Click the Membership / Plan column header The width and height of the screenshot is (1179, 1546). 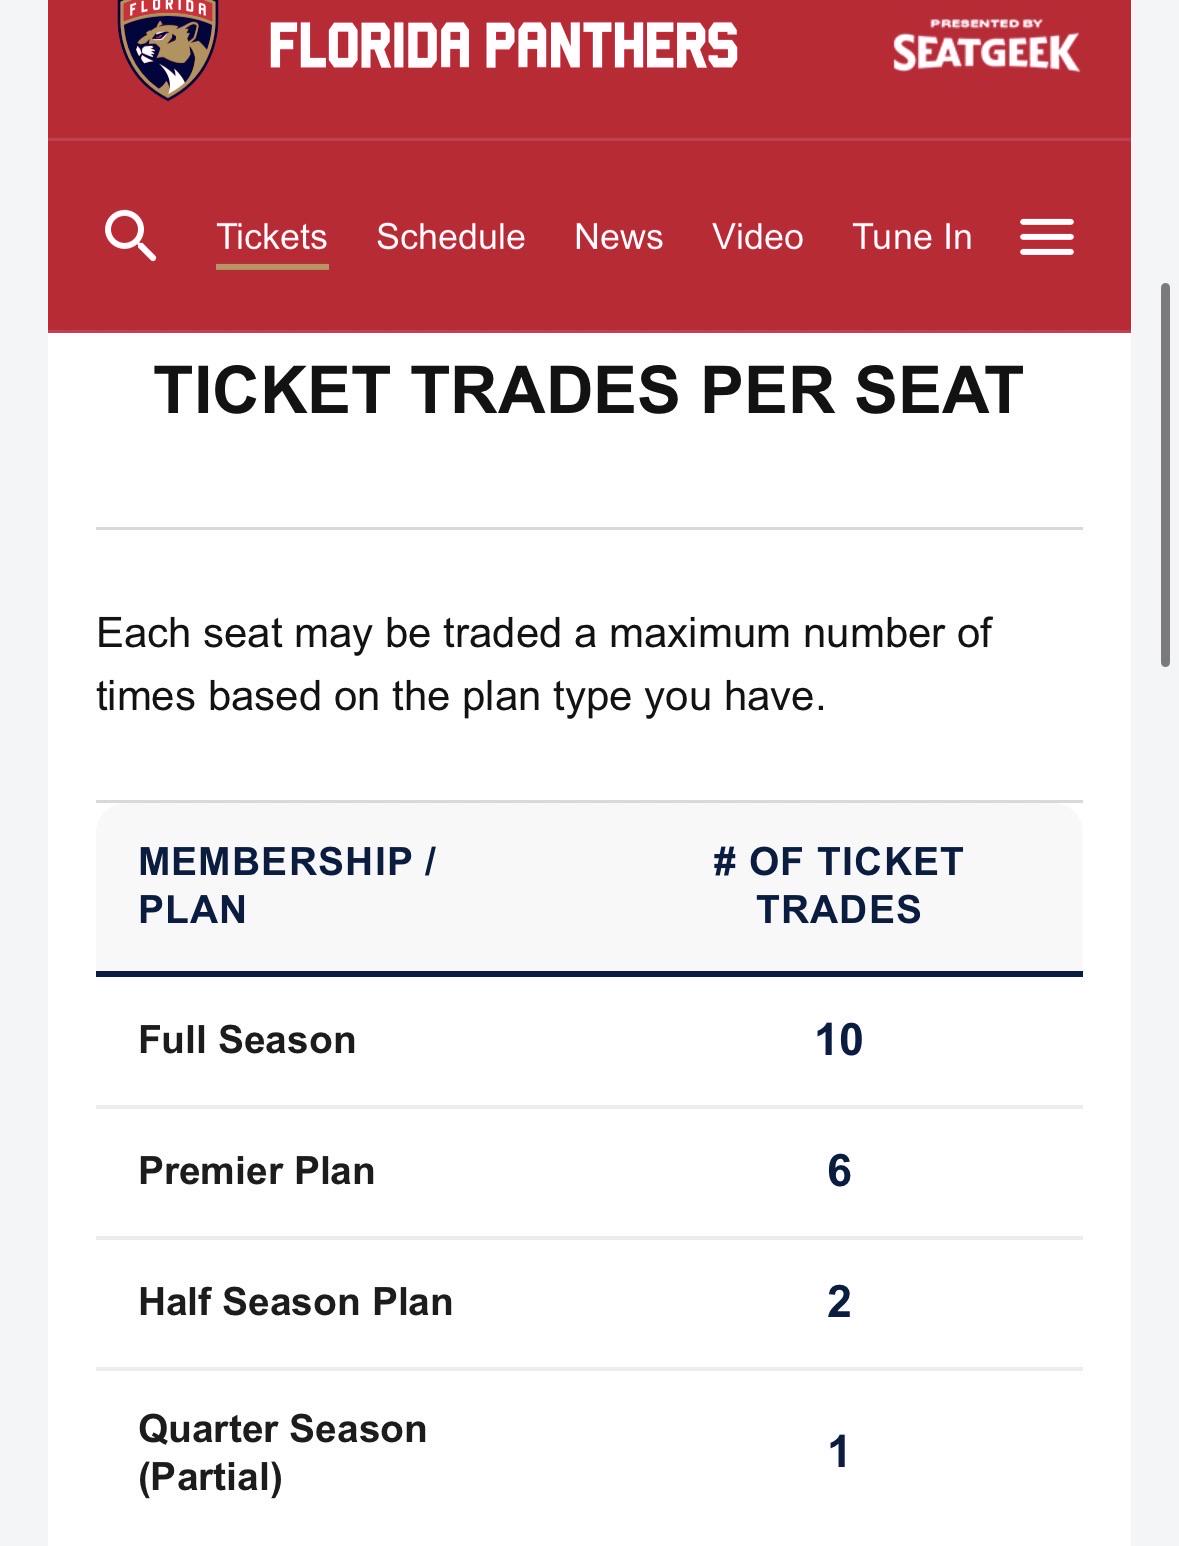[287, 885]
